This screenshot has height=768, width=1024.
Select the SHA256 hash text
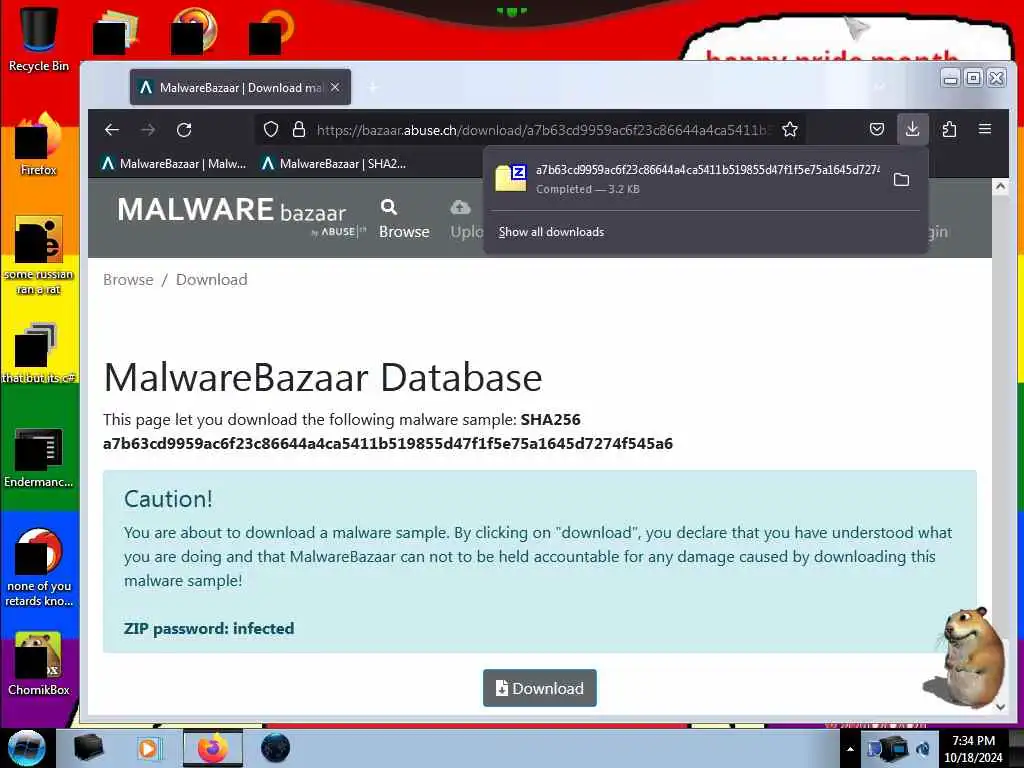[388, 443]
